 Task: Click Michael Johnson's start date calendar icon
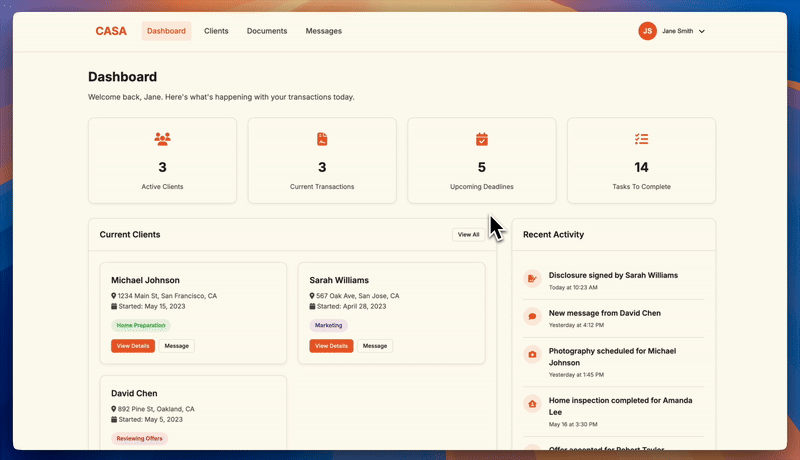pyautogui.click(x=114, y=306)
